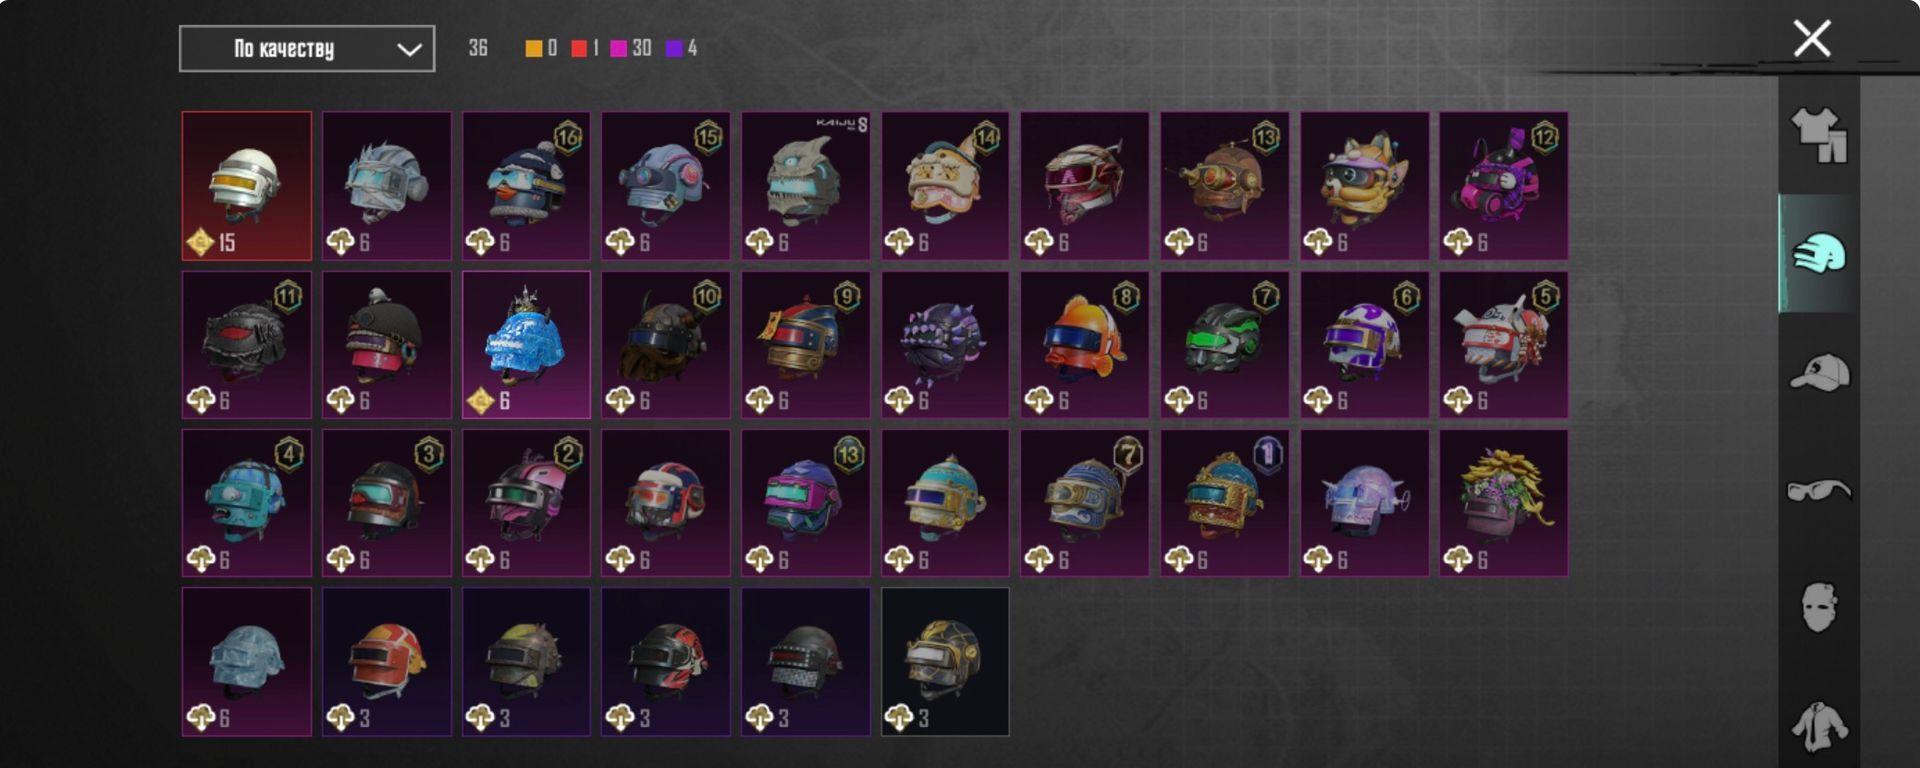The width and height of the screenshot is (1920, 768).
Task: Select the helmet category icon
Action: coord(1819,254)
